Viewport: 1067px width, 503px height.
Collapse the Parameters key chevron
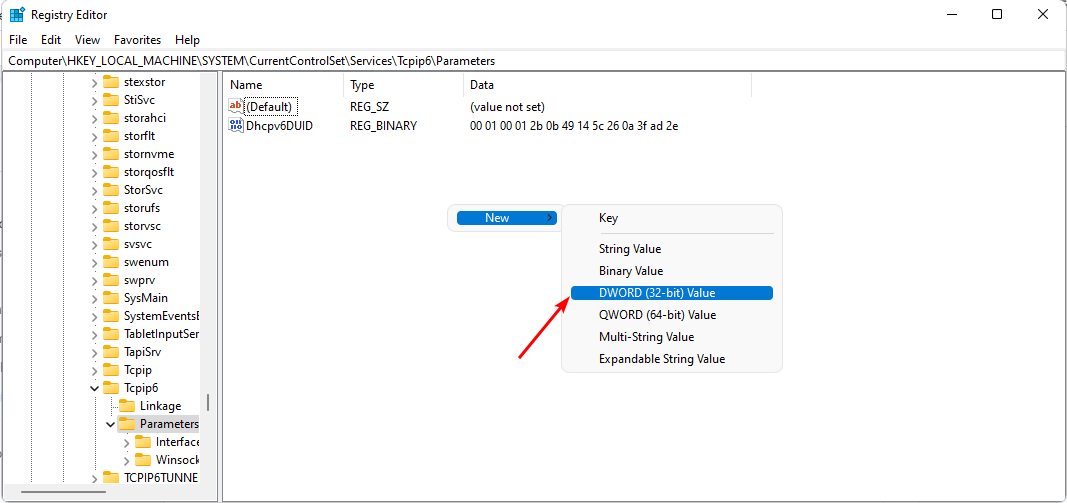tap(111, 424)
